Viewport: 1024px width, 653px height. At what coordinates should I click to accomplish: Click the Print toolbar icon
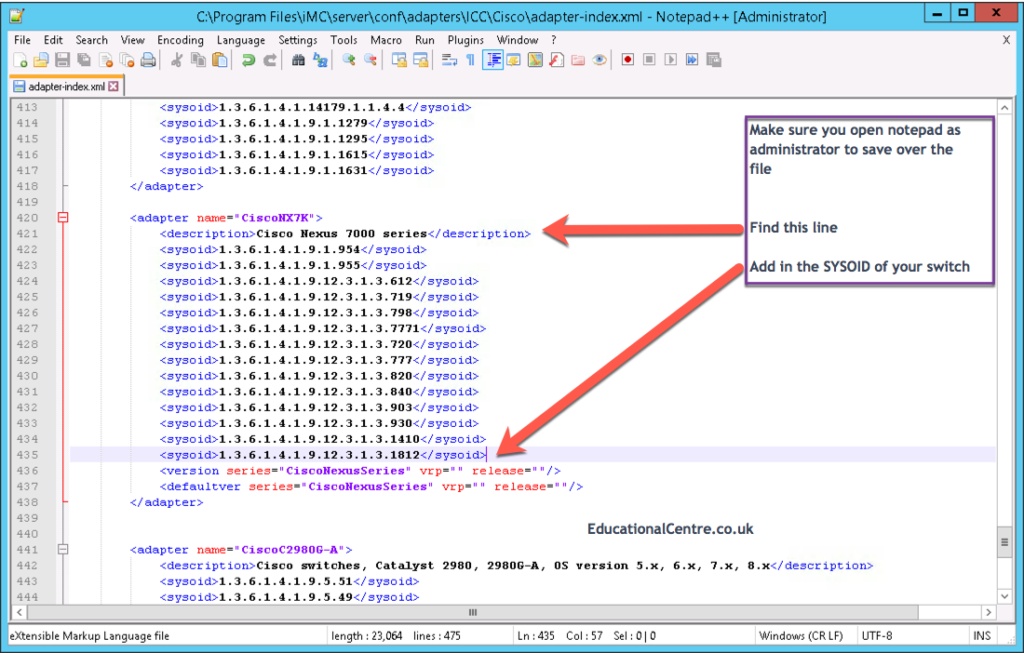tap(148, 60)
